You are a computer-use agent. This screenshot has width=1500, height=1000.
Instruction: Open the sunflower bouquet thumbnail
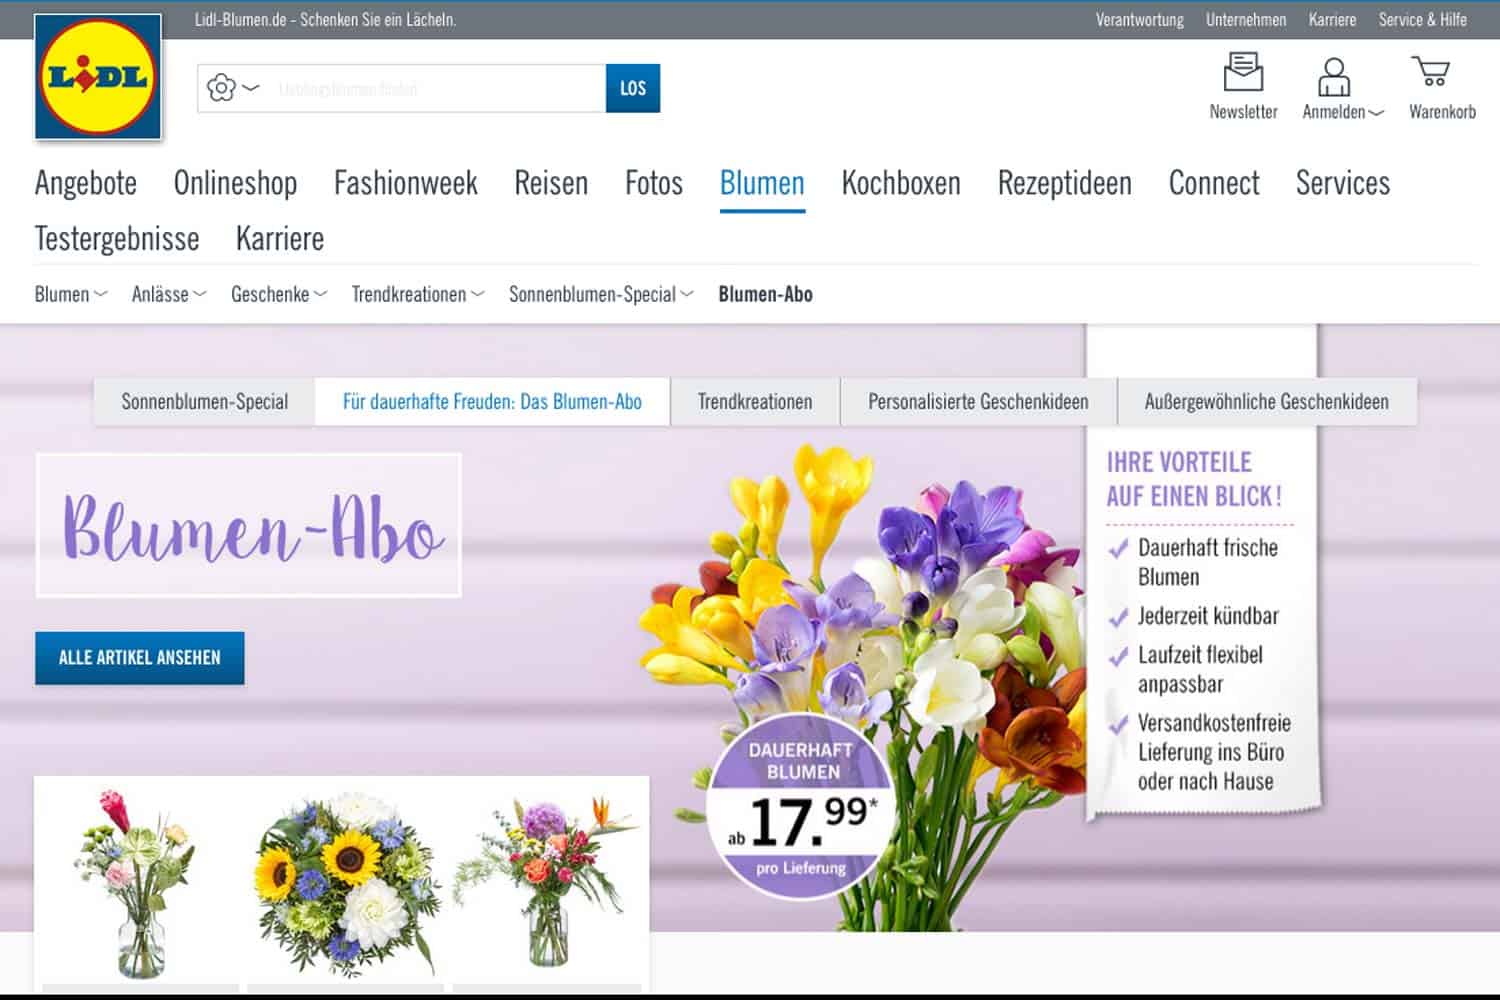click(x=346, y=883)
